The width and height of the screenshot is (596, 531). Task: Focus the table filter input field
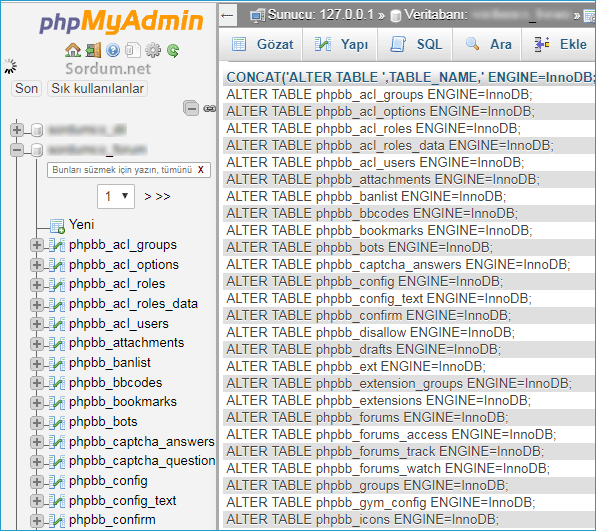click(128, 170)
